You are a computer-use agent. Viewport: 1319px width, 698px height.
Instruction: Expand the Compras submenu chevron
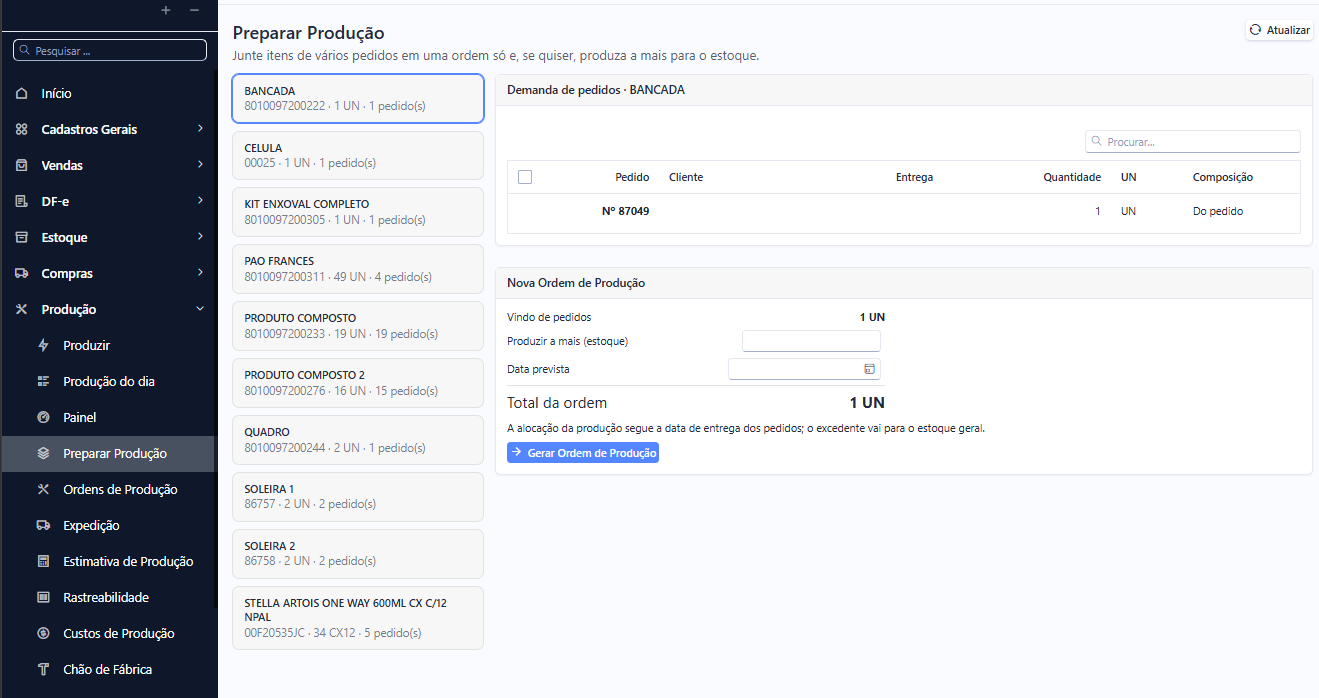tap(200, 273)
